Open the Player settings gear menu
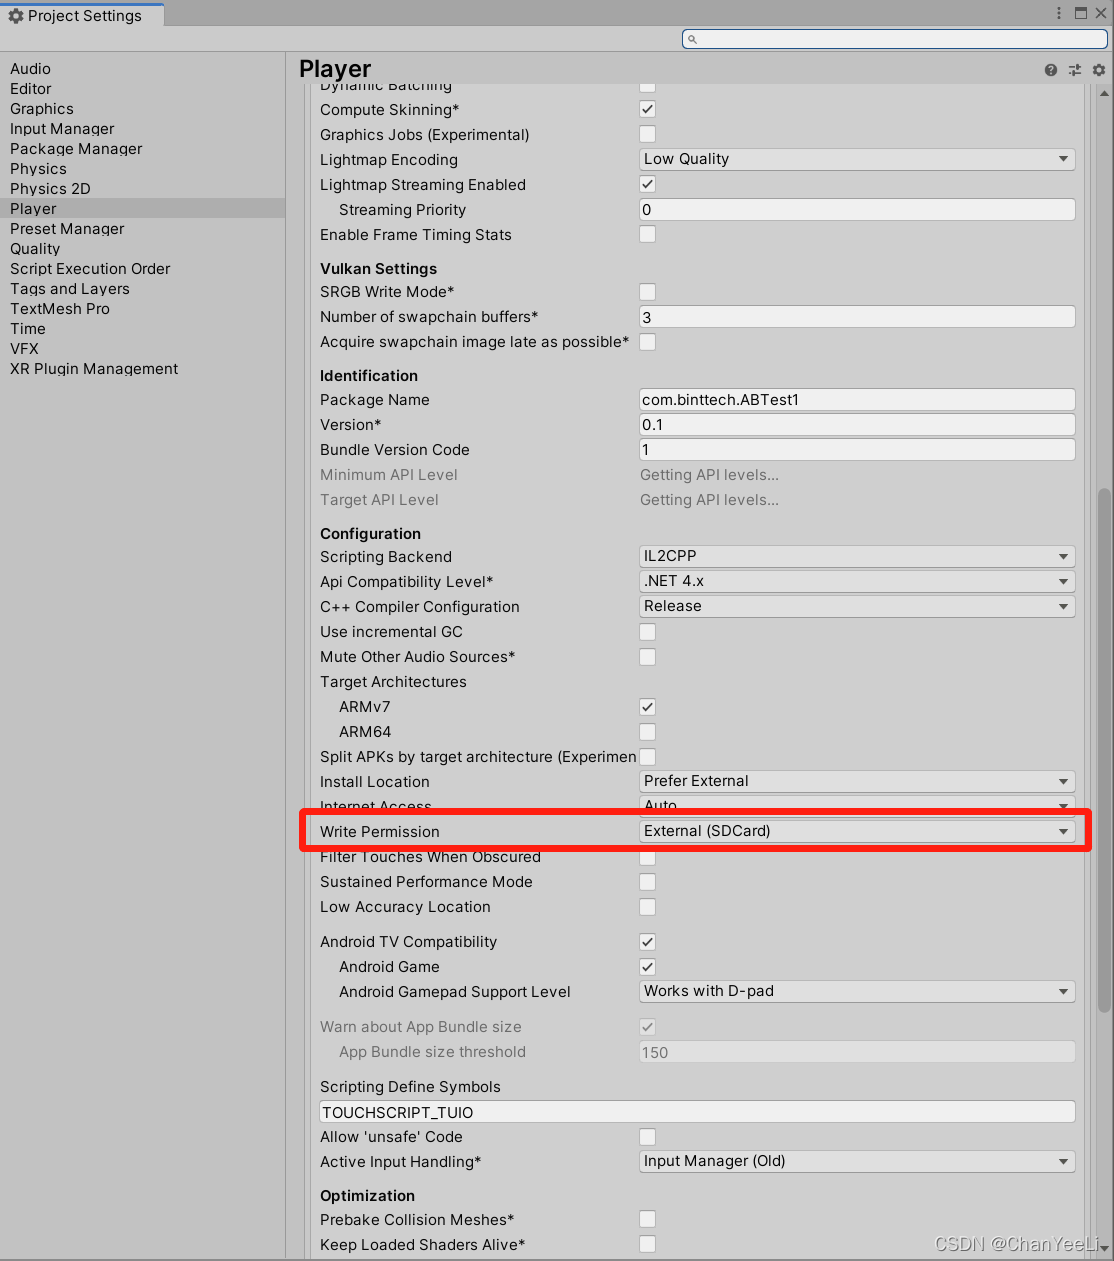 point(1099,70)
